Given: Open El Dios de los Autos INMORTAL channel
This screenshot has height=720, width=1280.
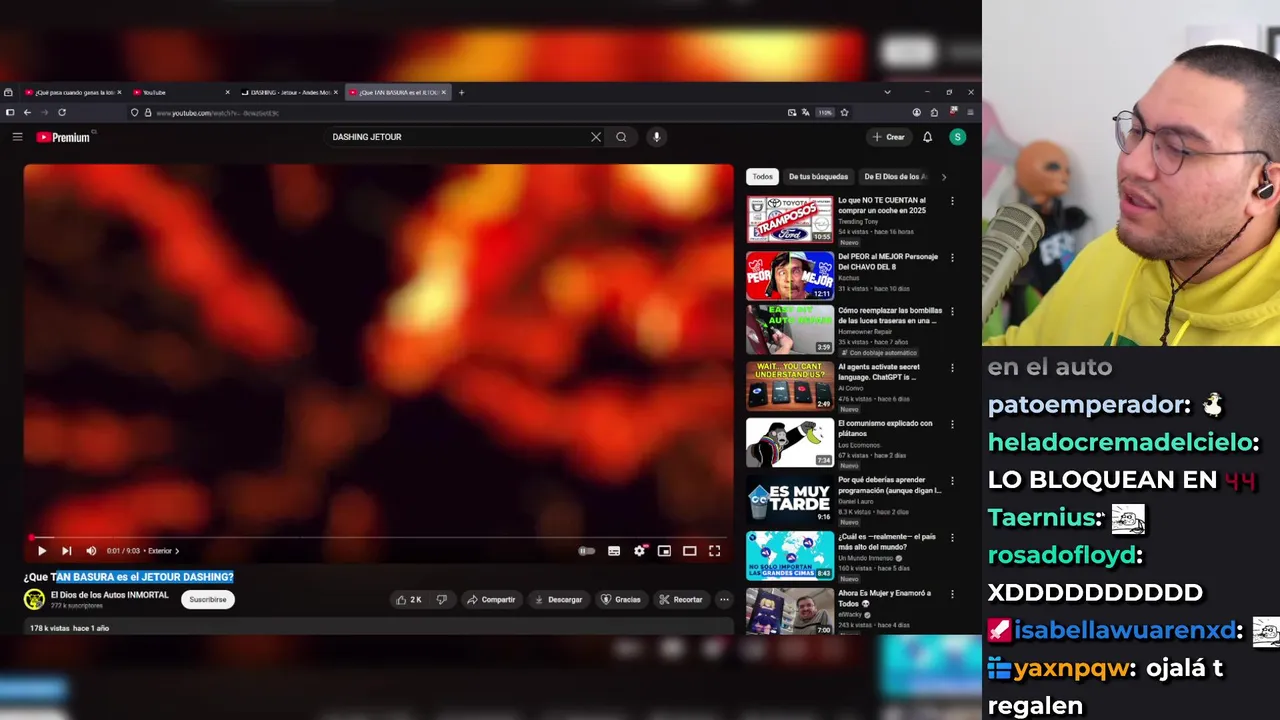Looking at the screenshot, I should coord(110,595).
